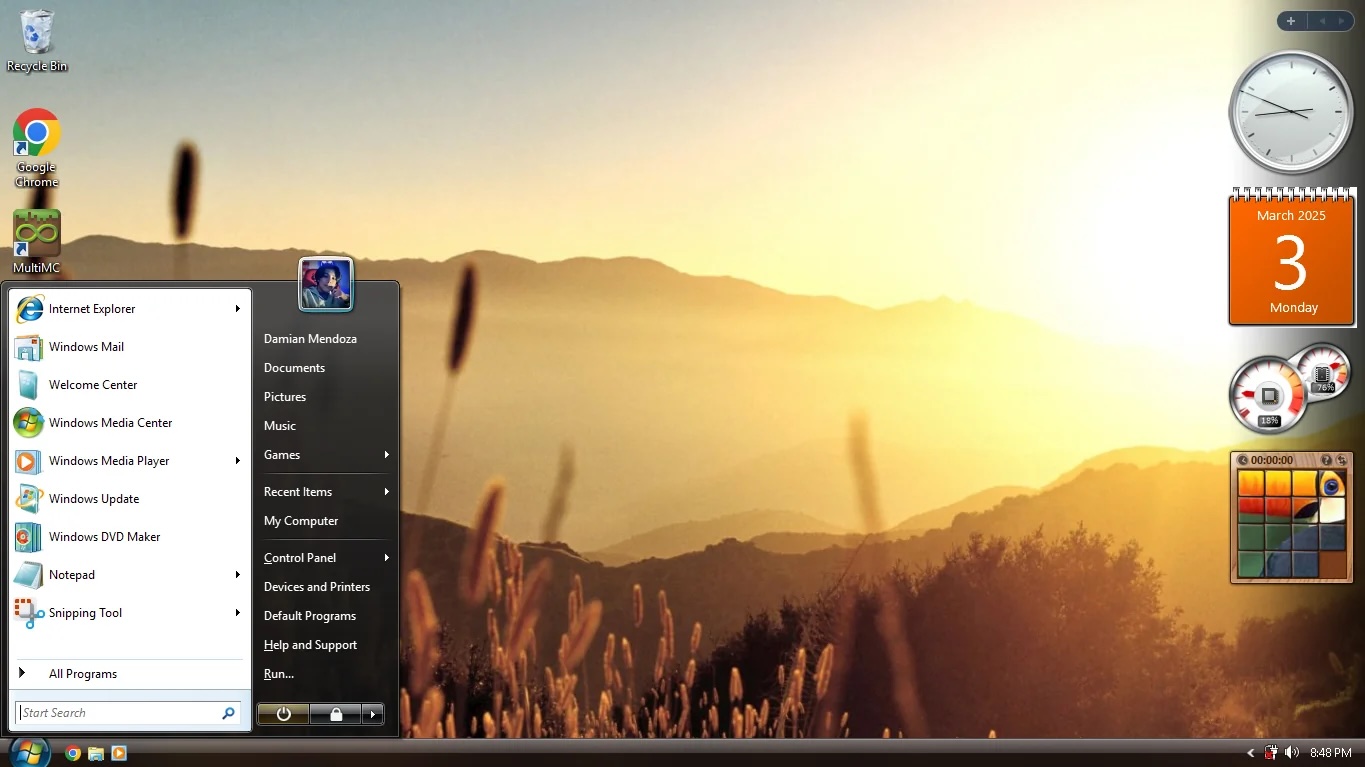The image size is (1365, 767).
Task: Launch Windows Update
Action: (95, 499)
